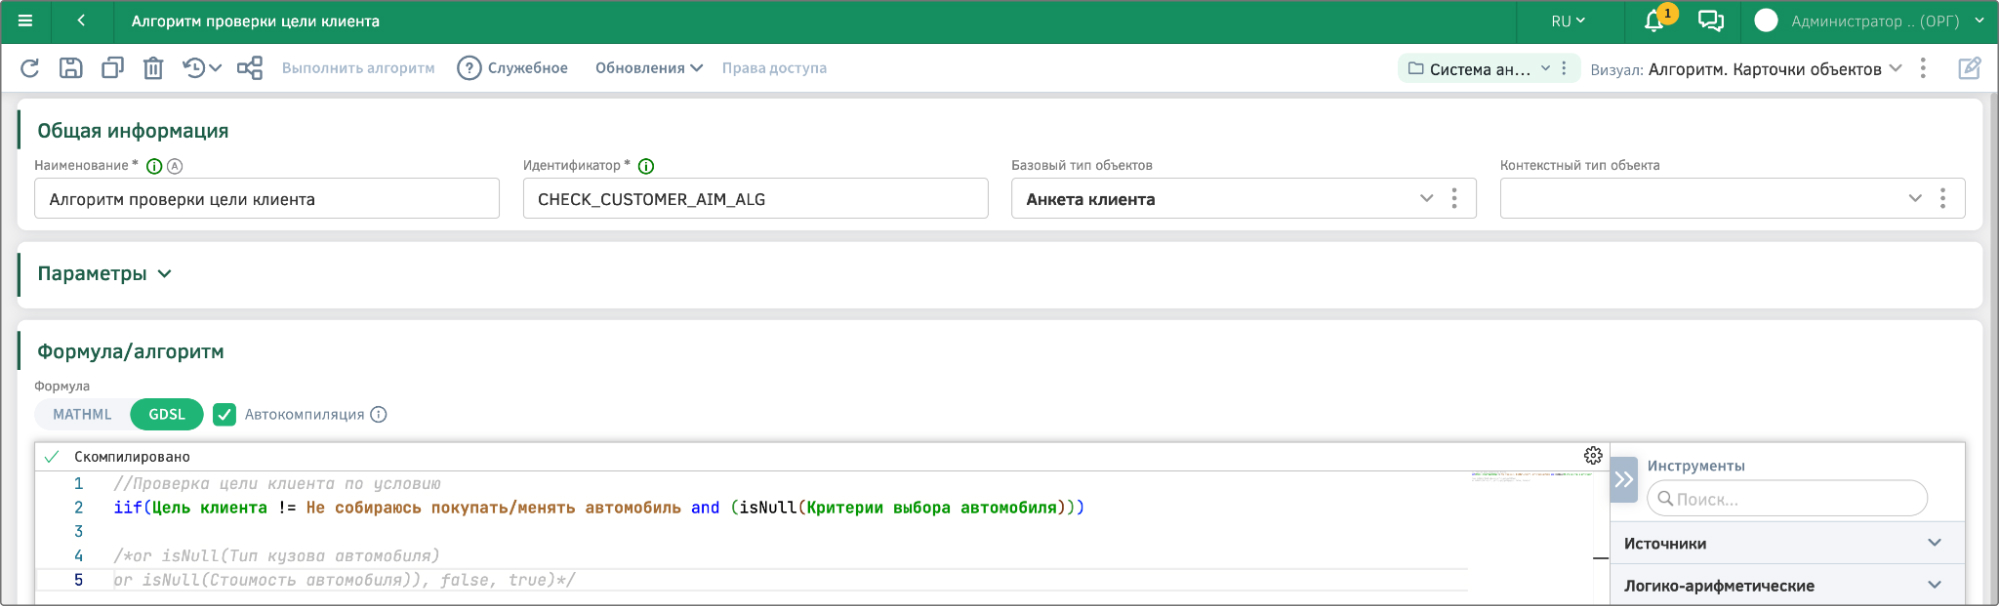1999x606 pixels.
Task: Open code editor settings gear
Action: coord(1593,456)
